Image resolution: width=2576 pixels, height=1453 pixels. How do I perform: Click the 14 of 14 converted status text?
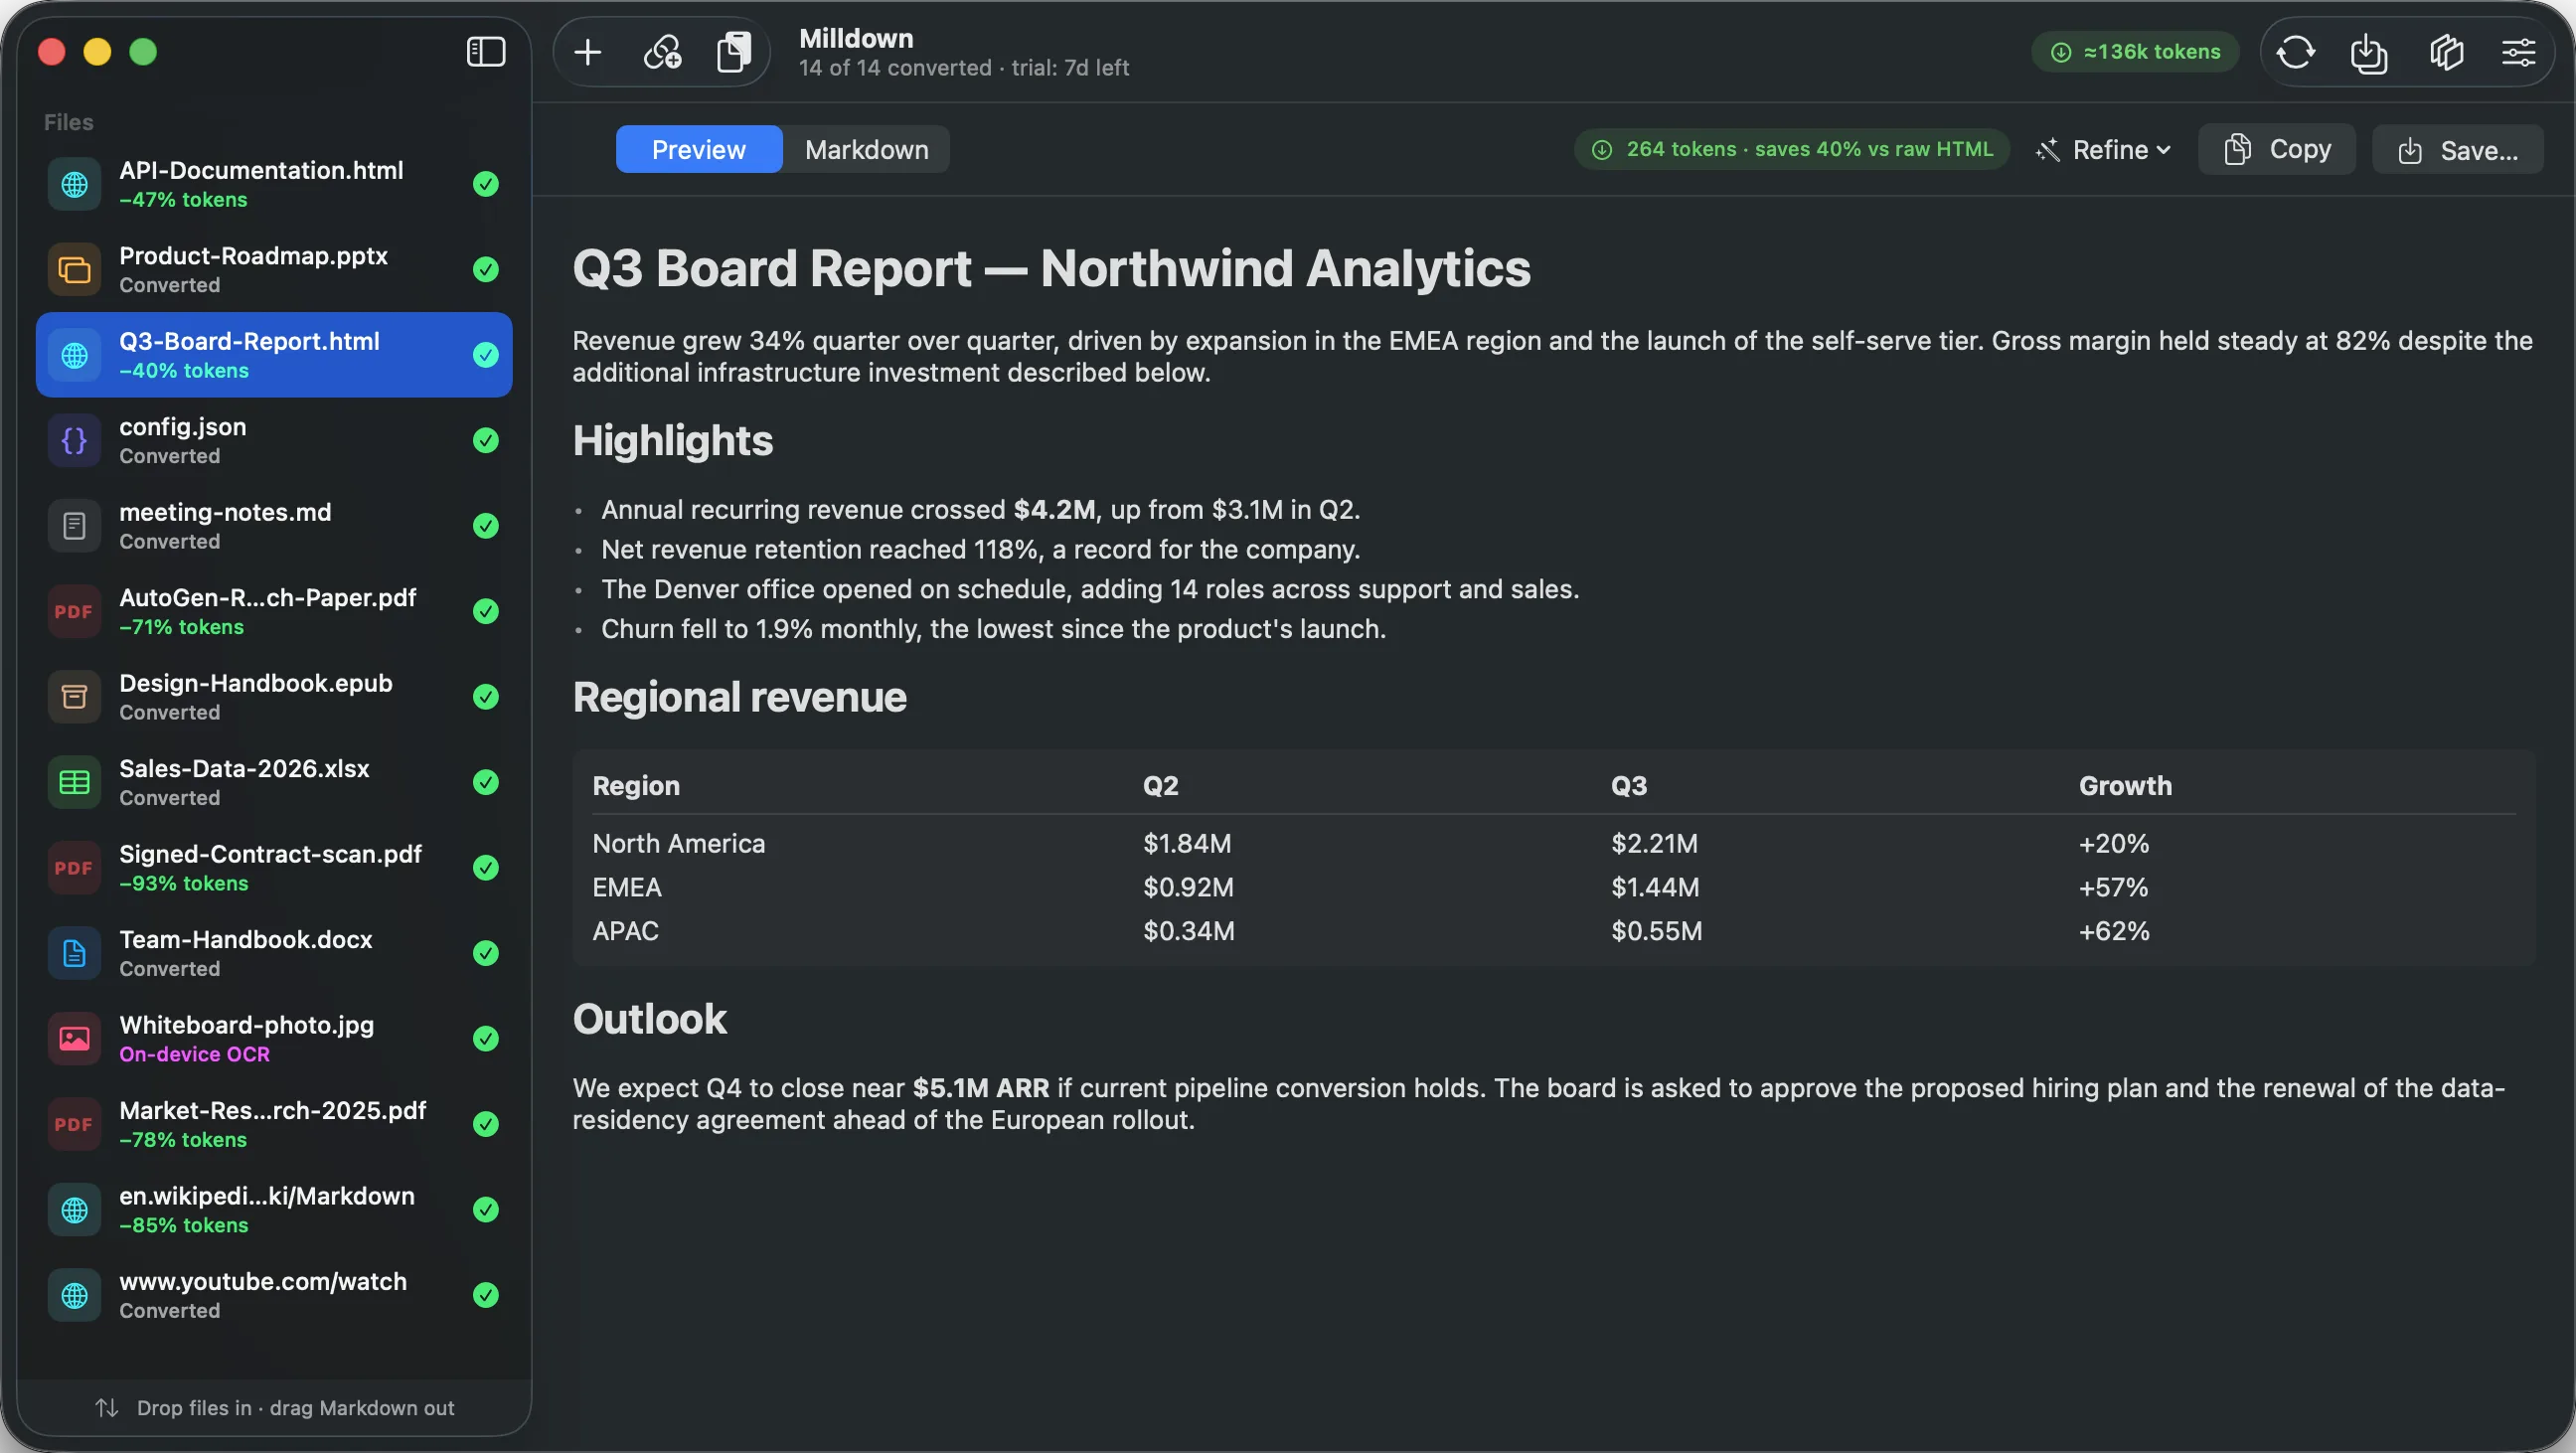point(895,67)
